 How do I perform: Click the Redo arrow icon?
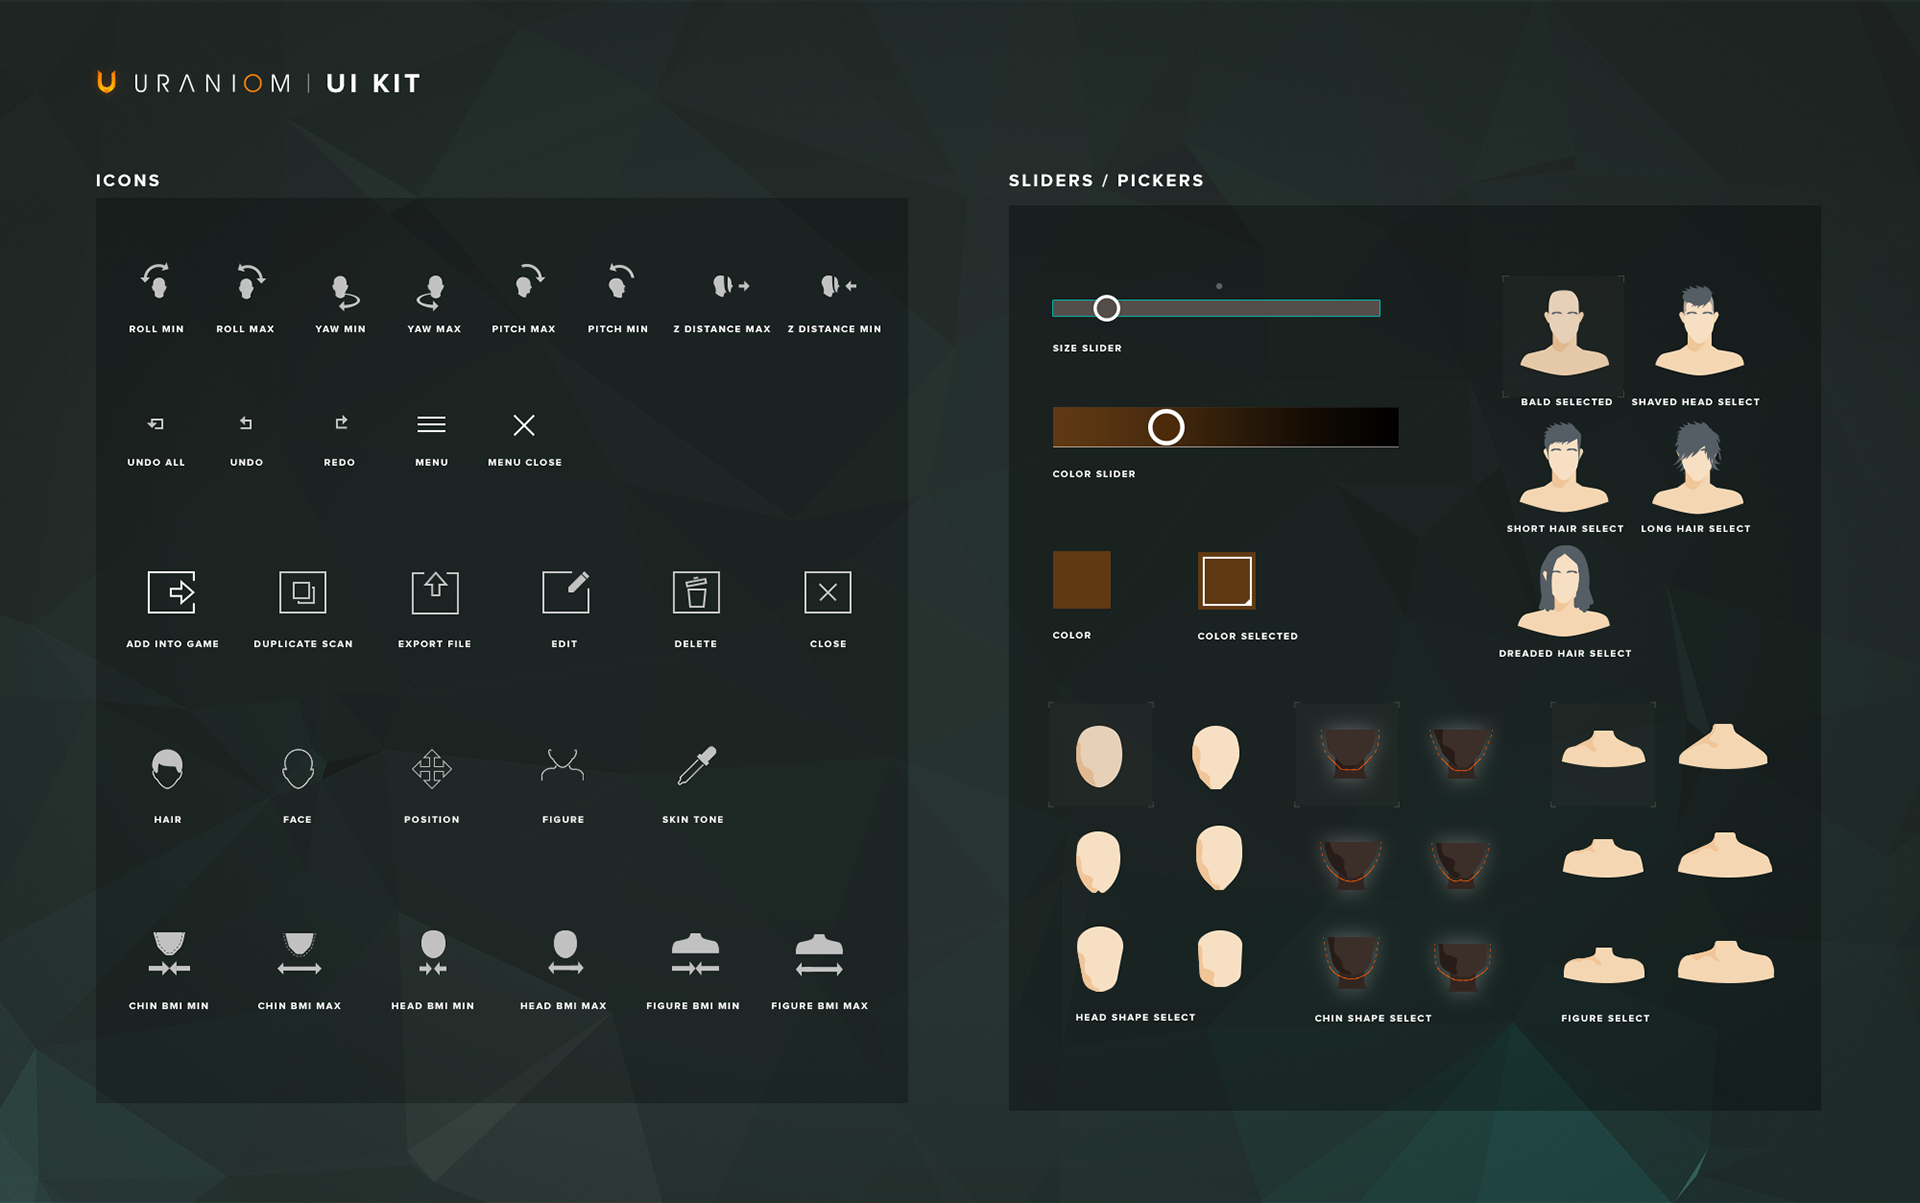click(x=341, y=423)
